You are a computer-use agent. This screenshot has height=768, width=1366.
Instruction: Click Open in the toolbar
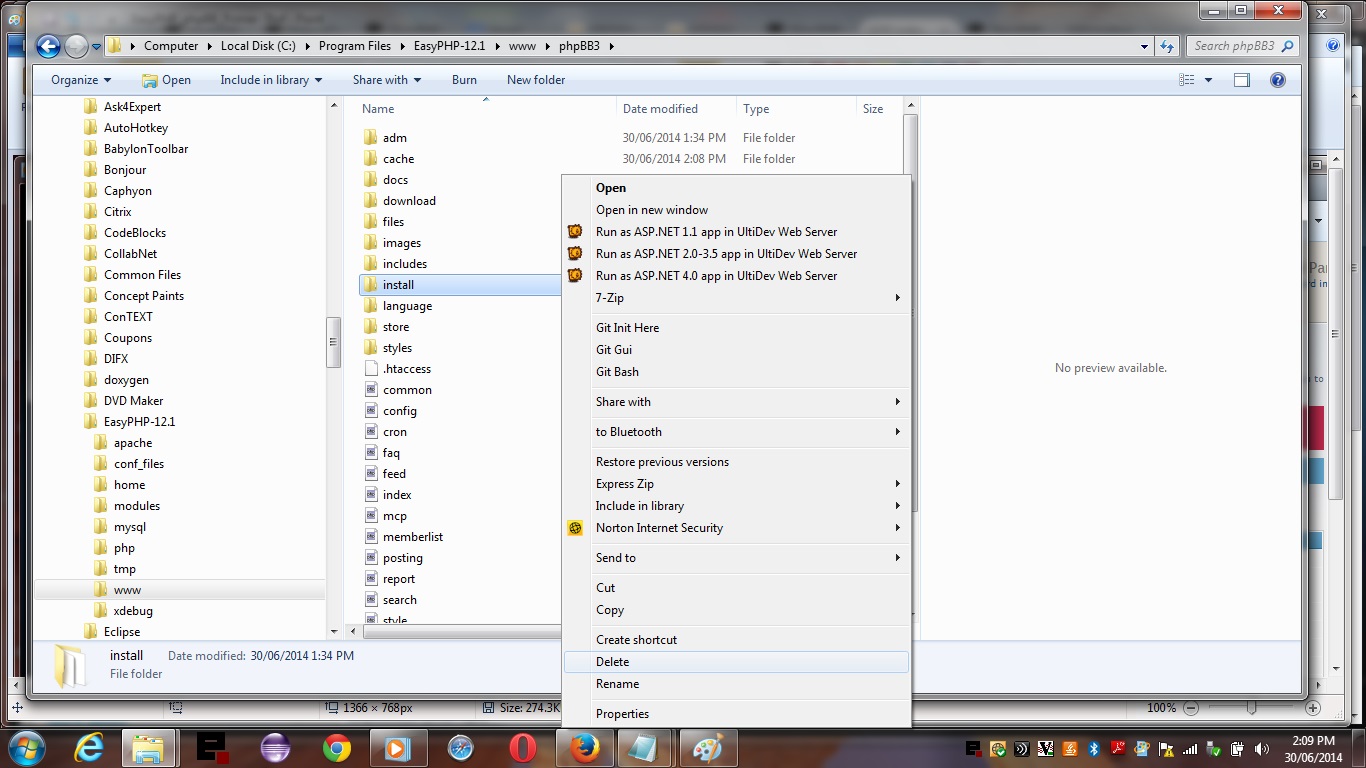tap(166, 80)
